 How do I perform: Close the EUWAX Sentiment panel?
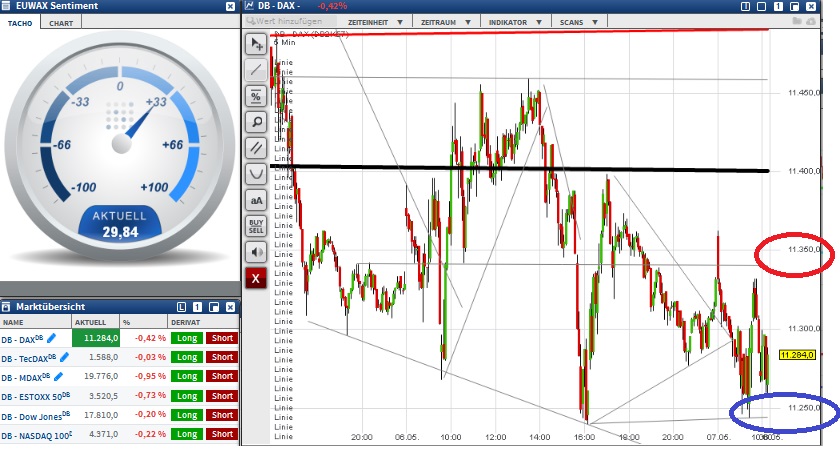(x=230, y=6)
